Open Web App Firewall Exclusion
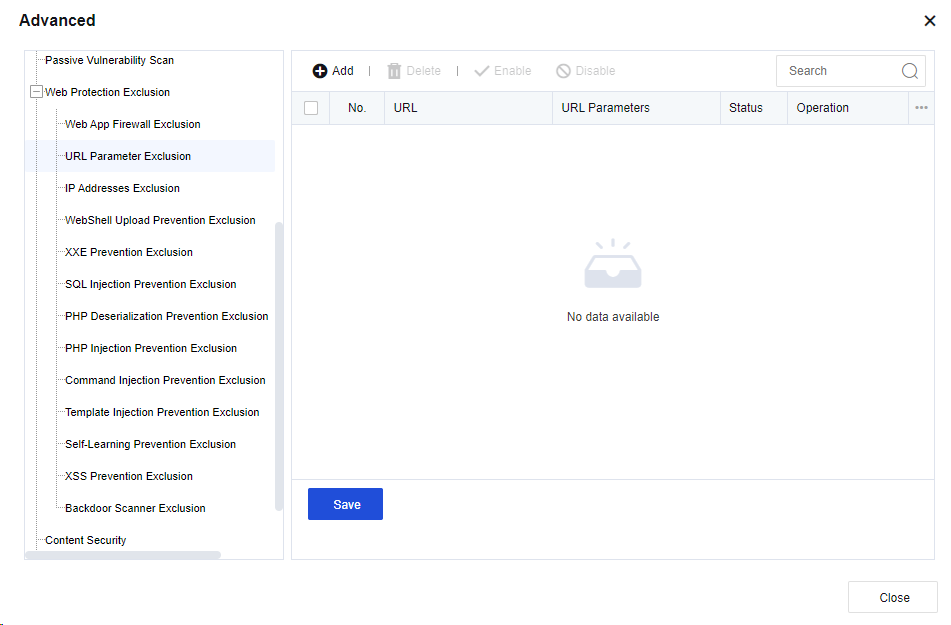This screenshot has height=625, width=951. point(132,124)
